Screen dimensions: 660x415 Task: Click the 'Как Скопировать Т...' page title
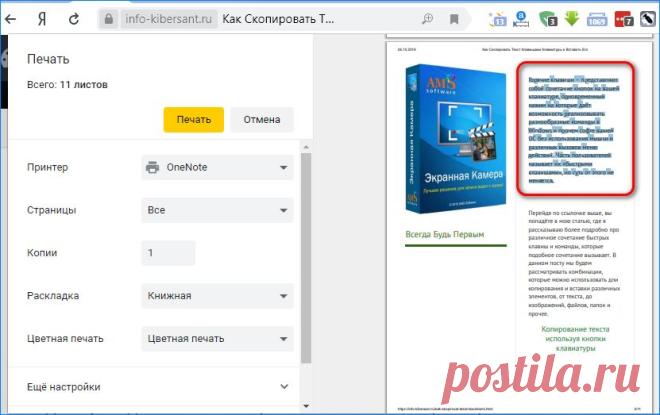[x=278, y=19]
